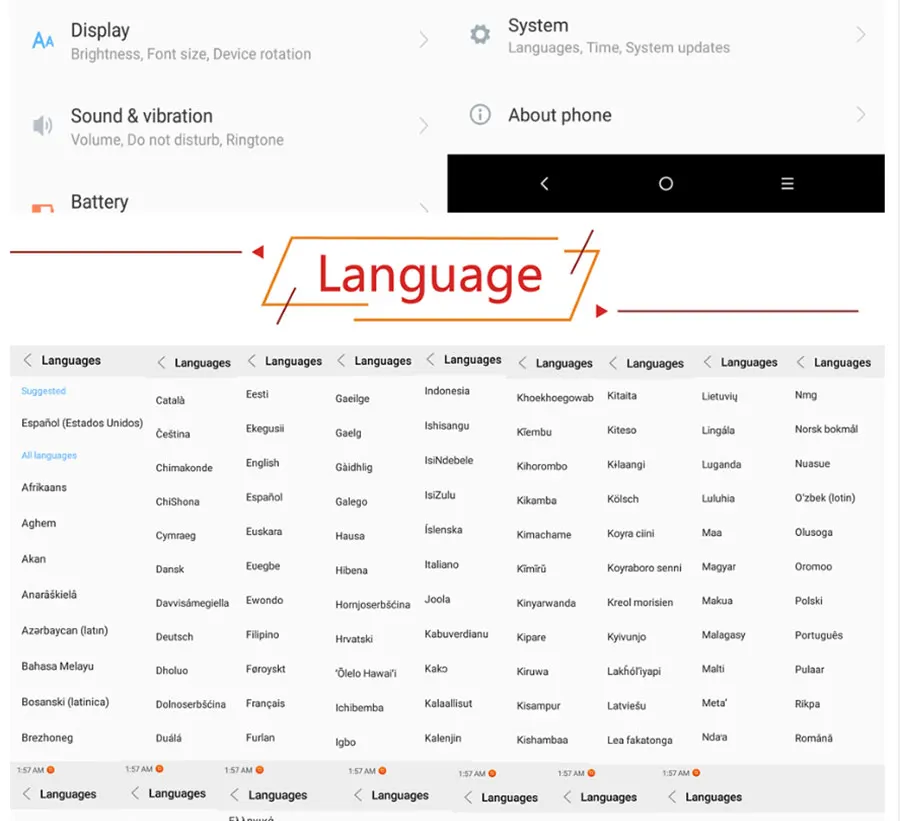Go back from Languages list above Khoekhoegowab
Viewport: 900px width, 821px height.
pyautogui.click(x=522, y=363)
